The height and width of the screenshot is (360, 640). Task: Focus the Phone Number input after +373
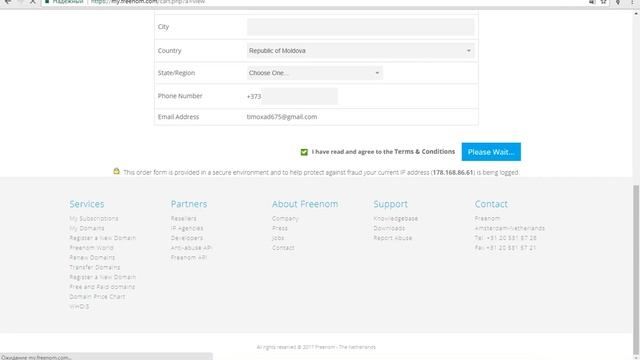[299, 96]
